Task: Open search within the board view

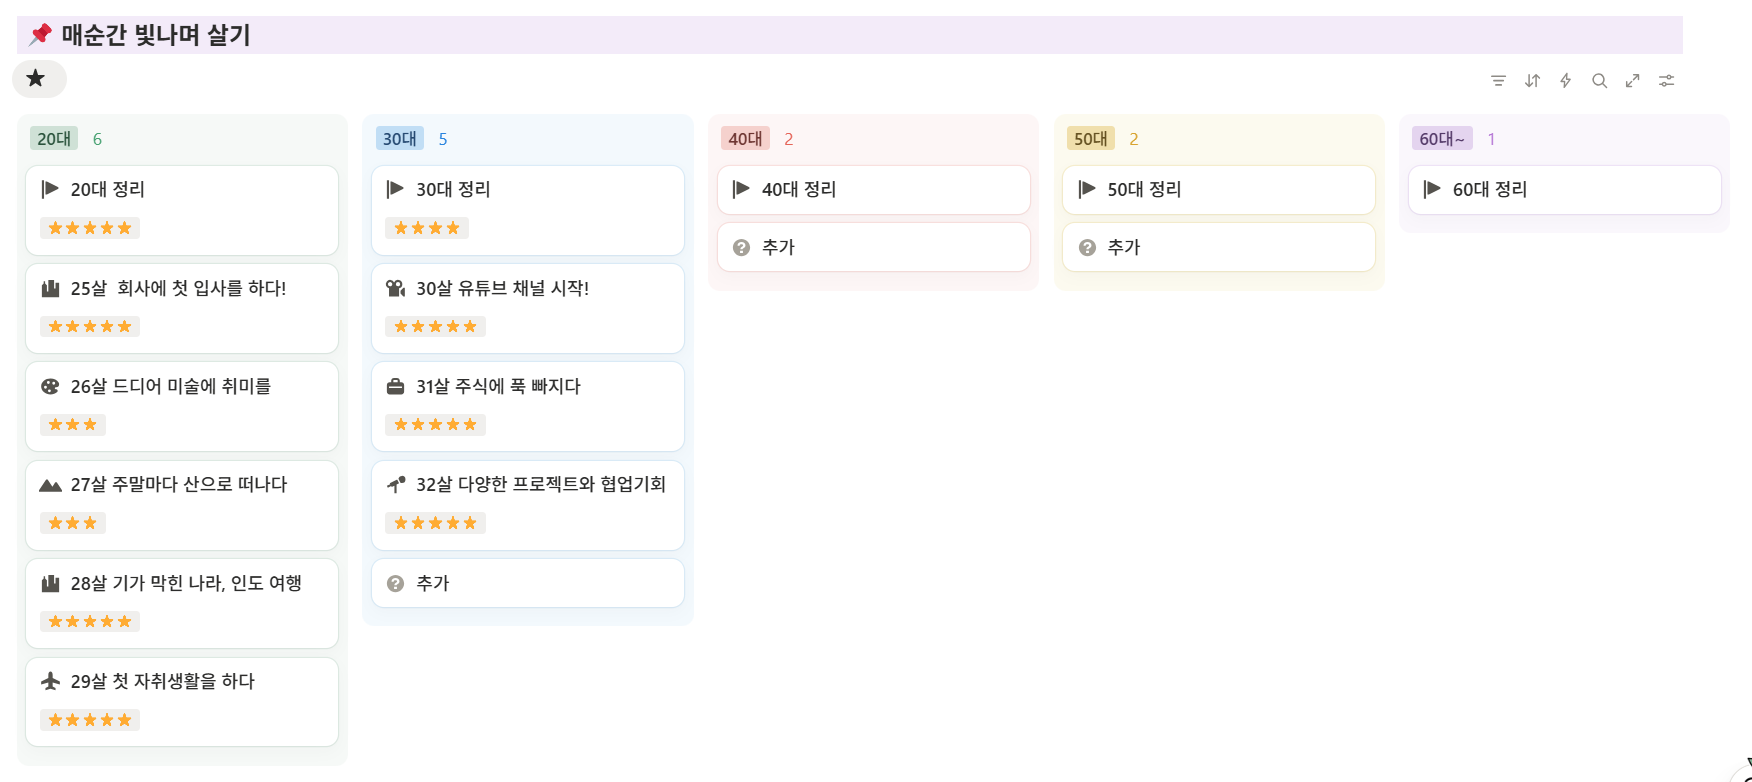Action: pos(1600,80)
